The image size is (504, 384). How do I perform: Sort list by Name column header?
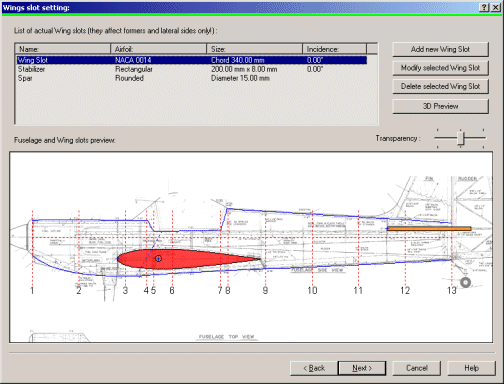[63, 49]
